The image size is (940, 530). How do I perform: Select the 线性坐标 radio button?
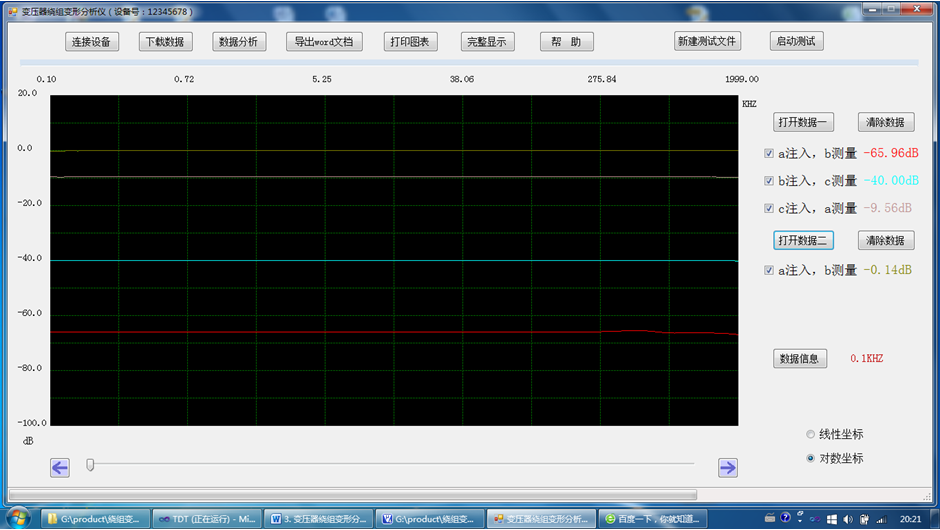(x=811, y=434)
